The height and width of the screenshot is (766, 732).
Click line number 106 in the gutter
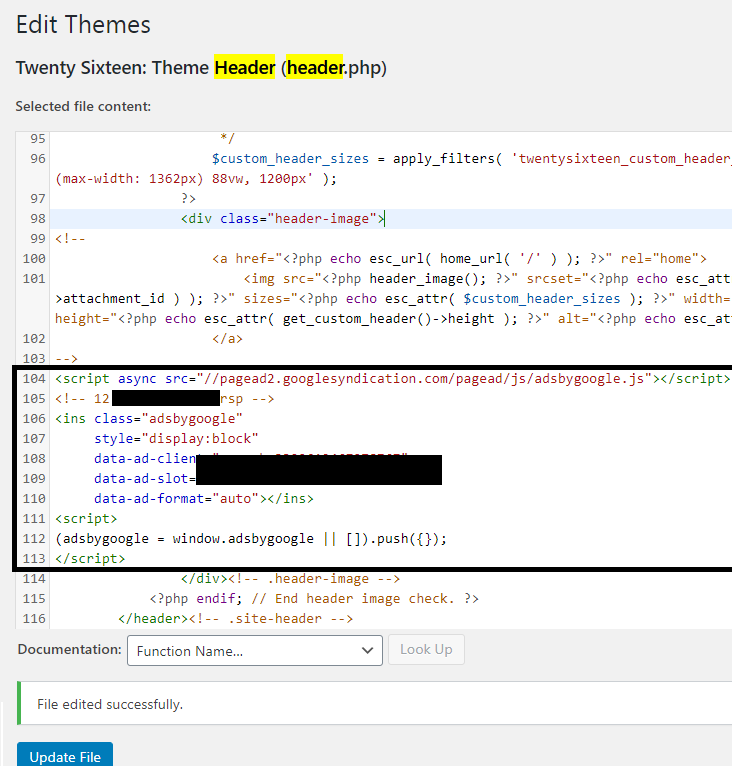pyautogui.click(x=34, y=419)
